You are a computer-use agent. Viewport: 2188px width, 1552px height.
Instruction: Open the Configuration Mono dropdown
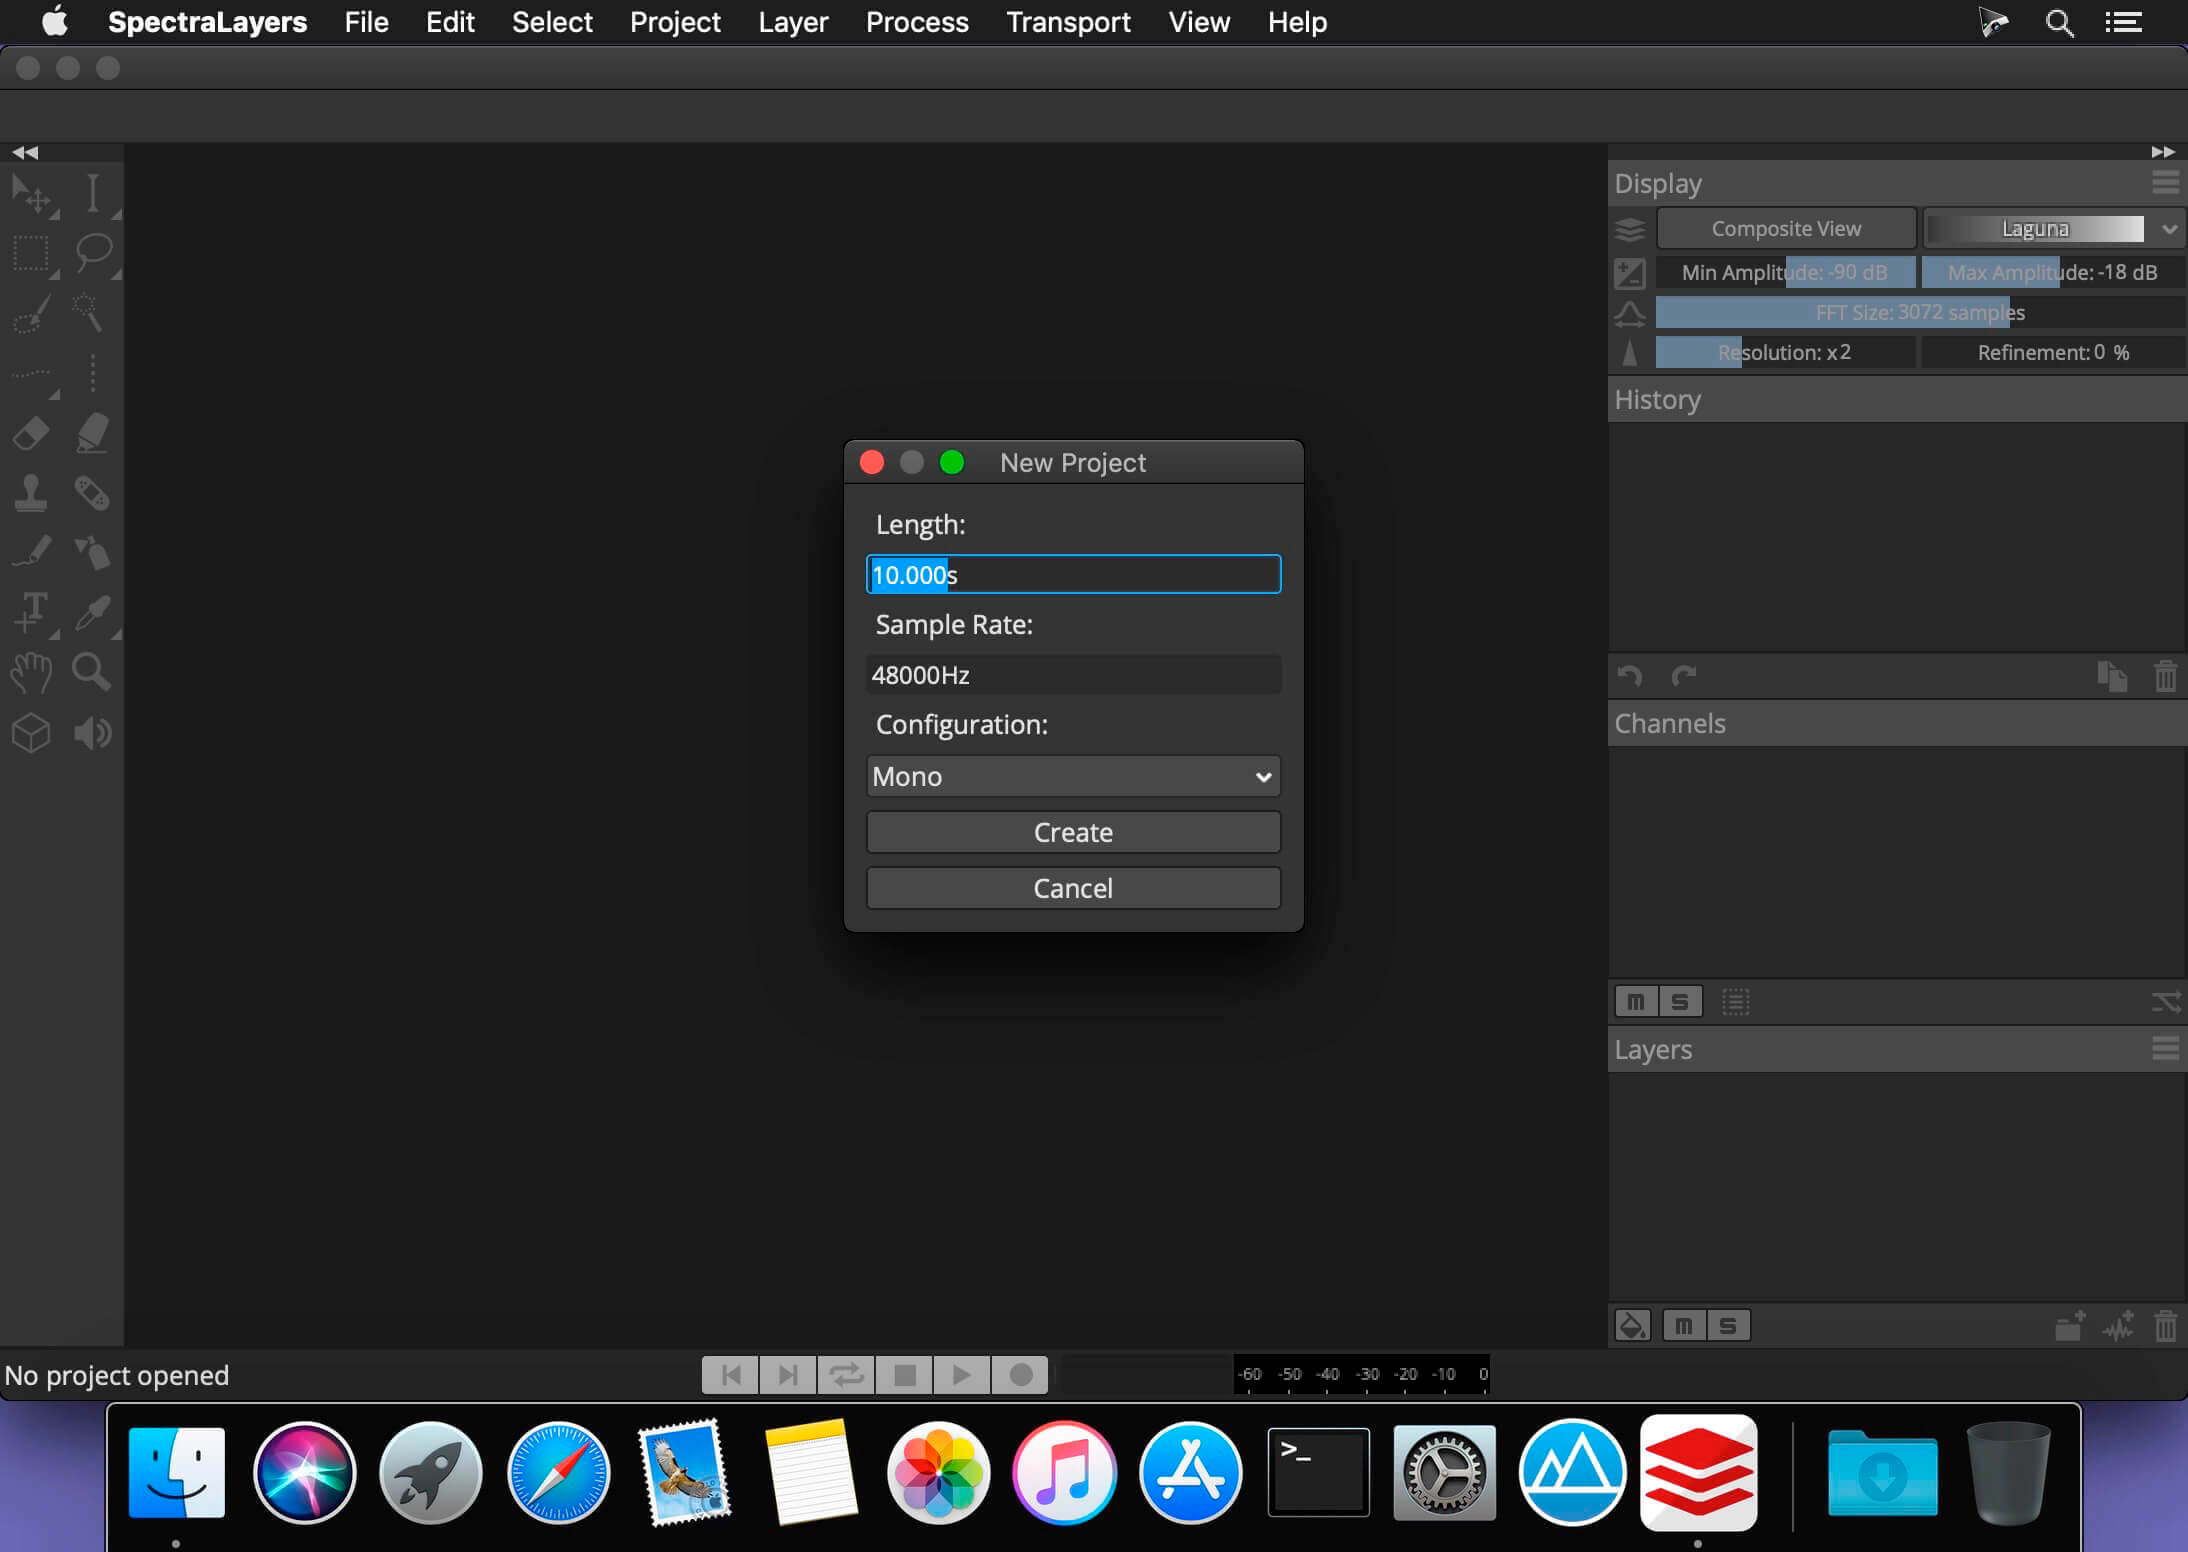point(1073,776)
